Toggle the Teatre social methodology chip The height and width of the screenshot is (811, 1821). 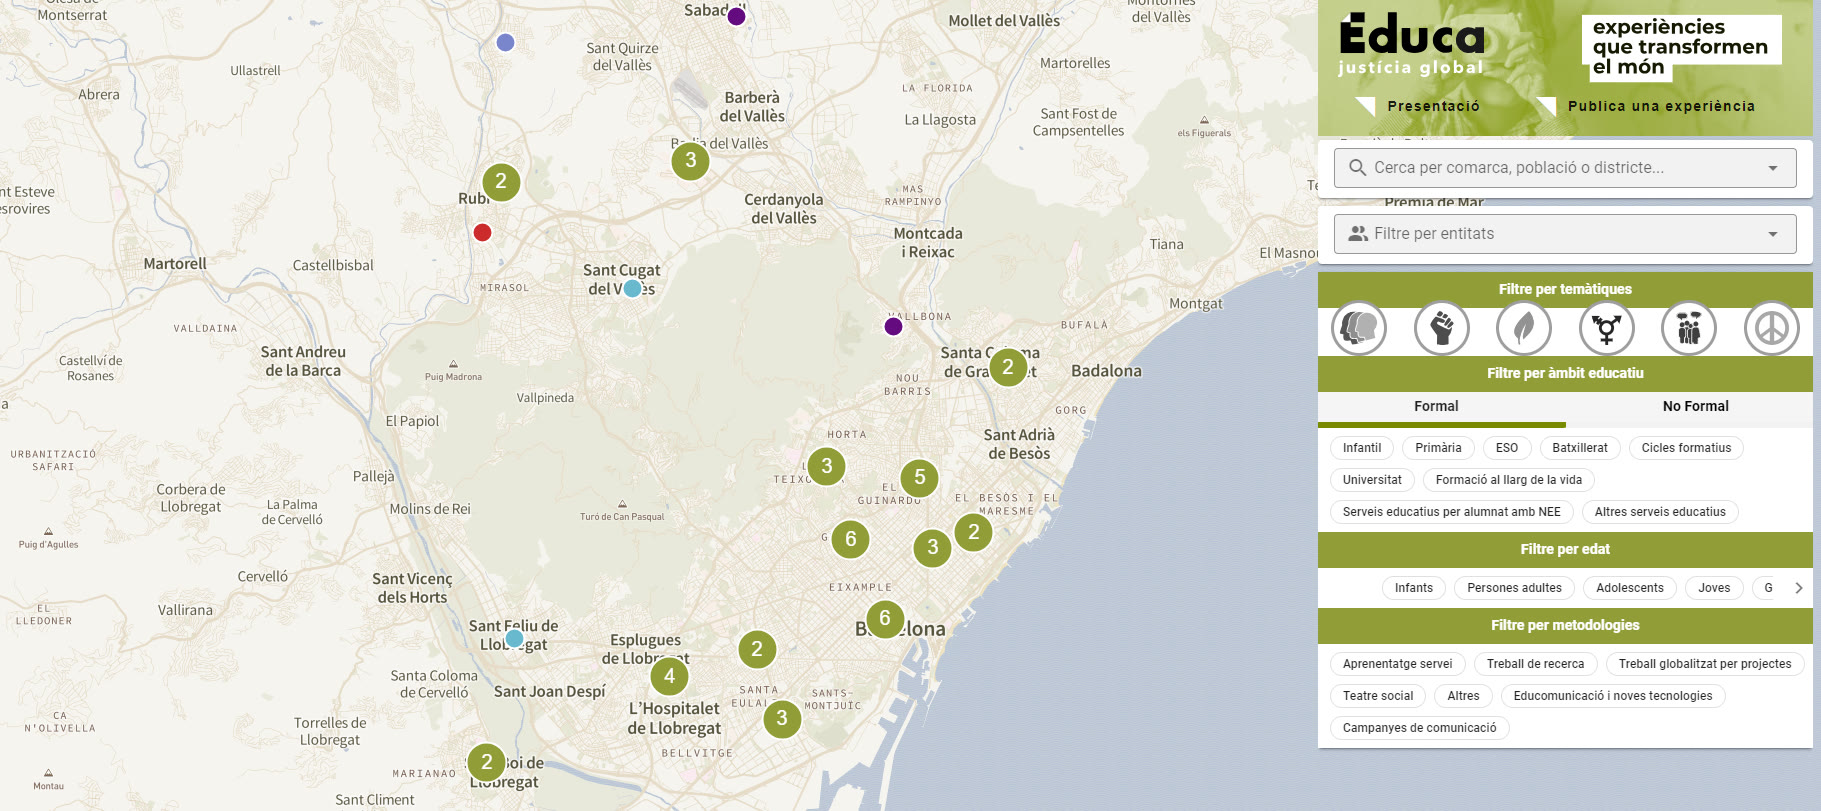click(x=1378, y=696)
